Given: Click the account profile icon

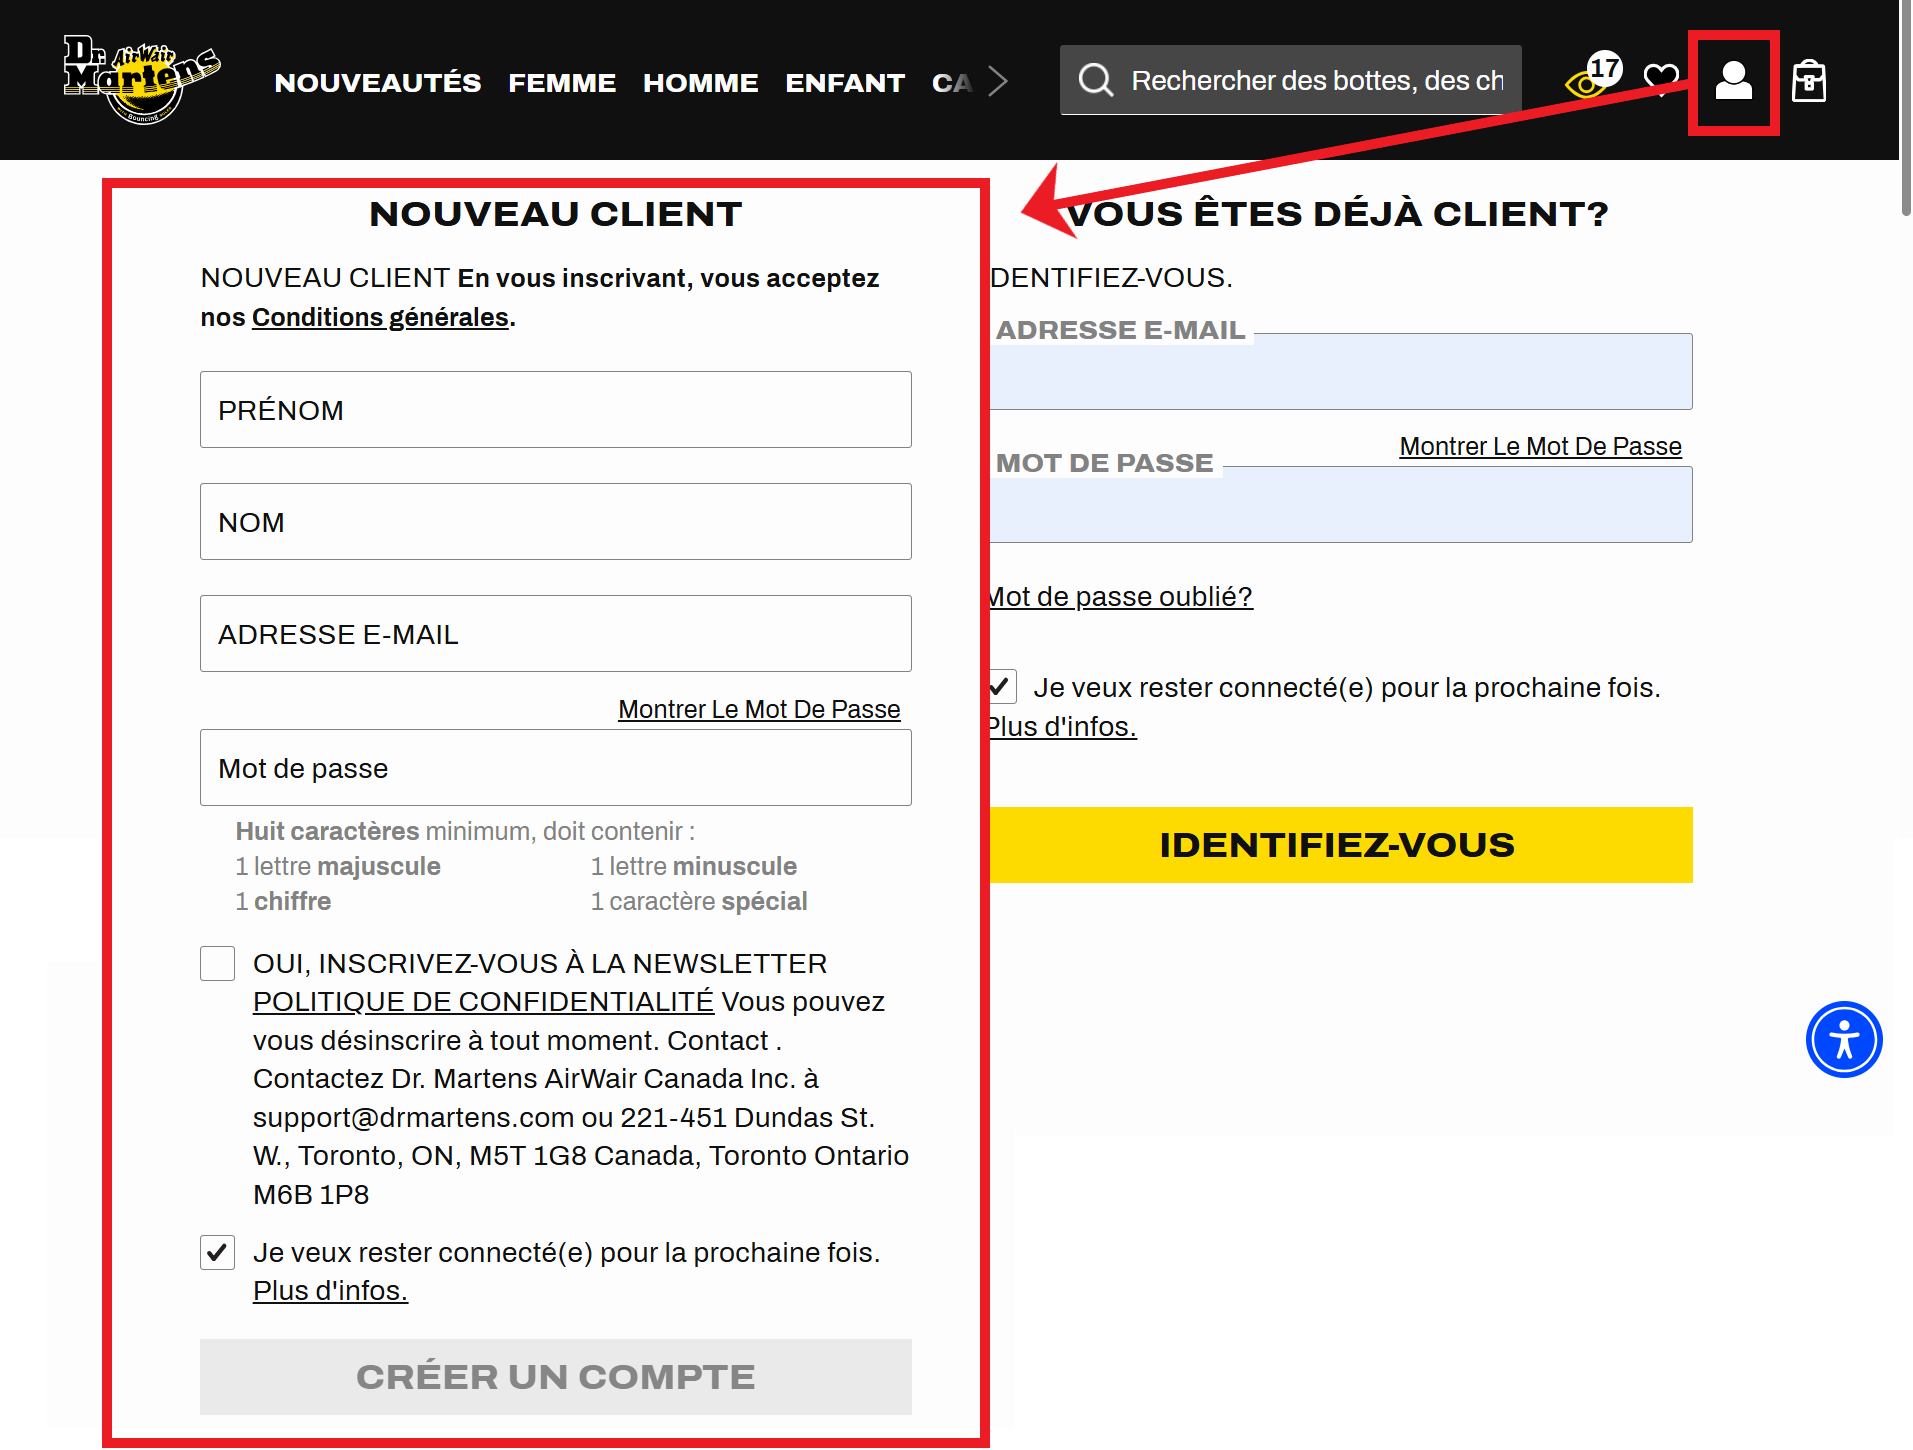Looking at the screenshot, I should coord(1733,82).
